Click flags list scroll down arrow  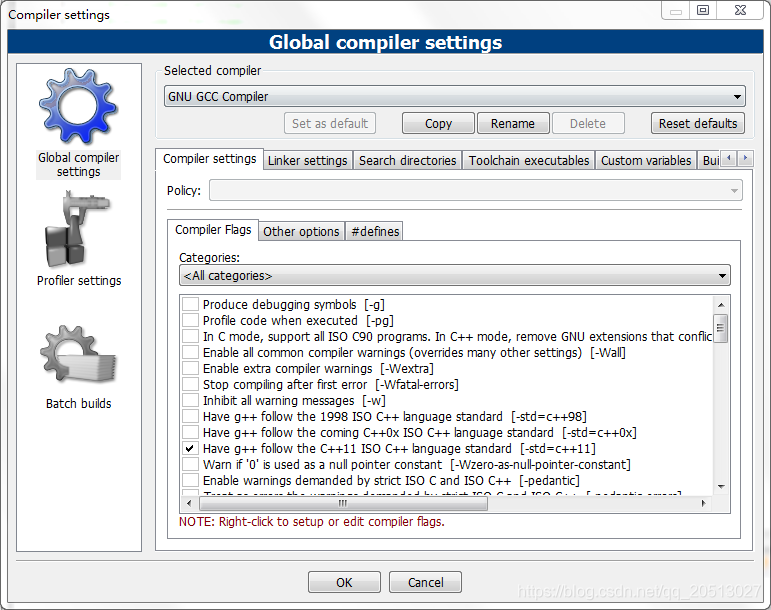tap(721, 487)
